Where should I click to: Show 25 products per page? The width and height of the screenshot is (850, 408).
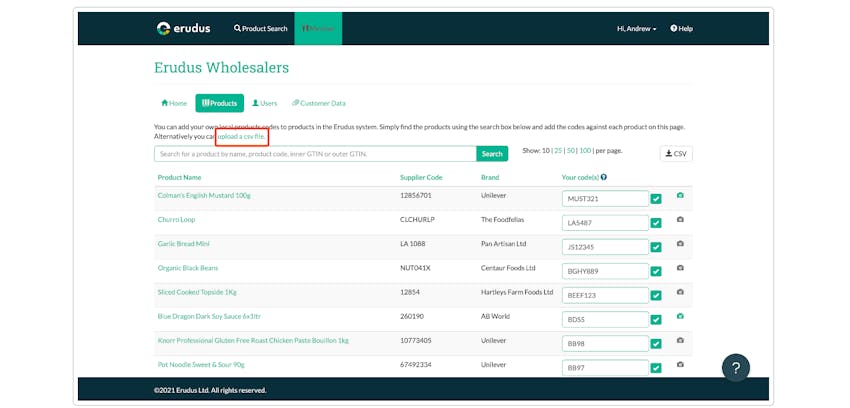558,151
